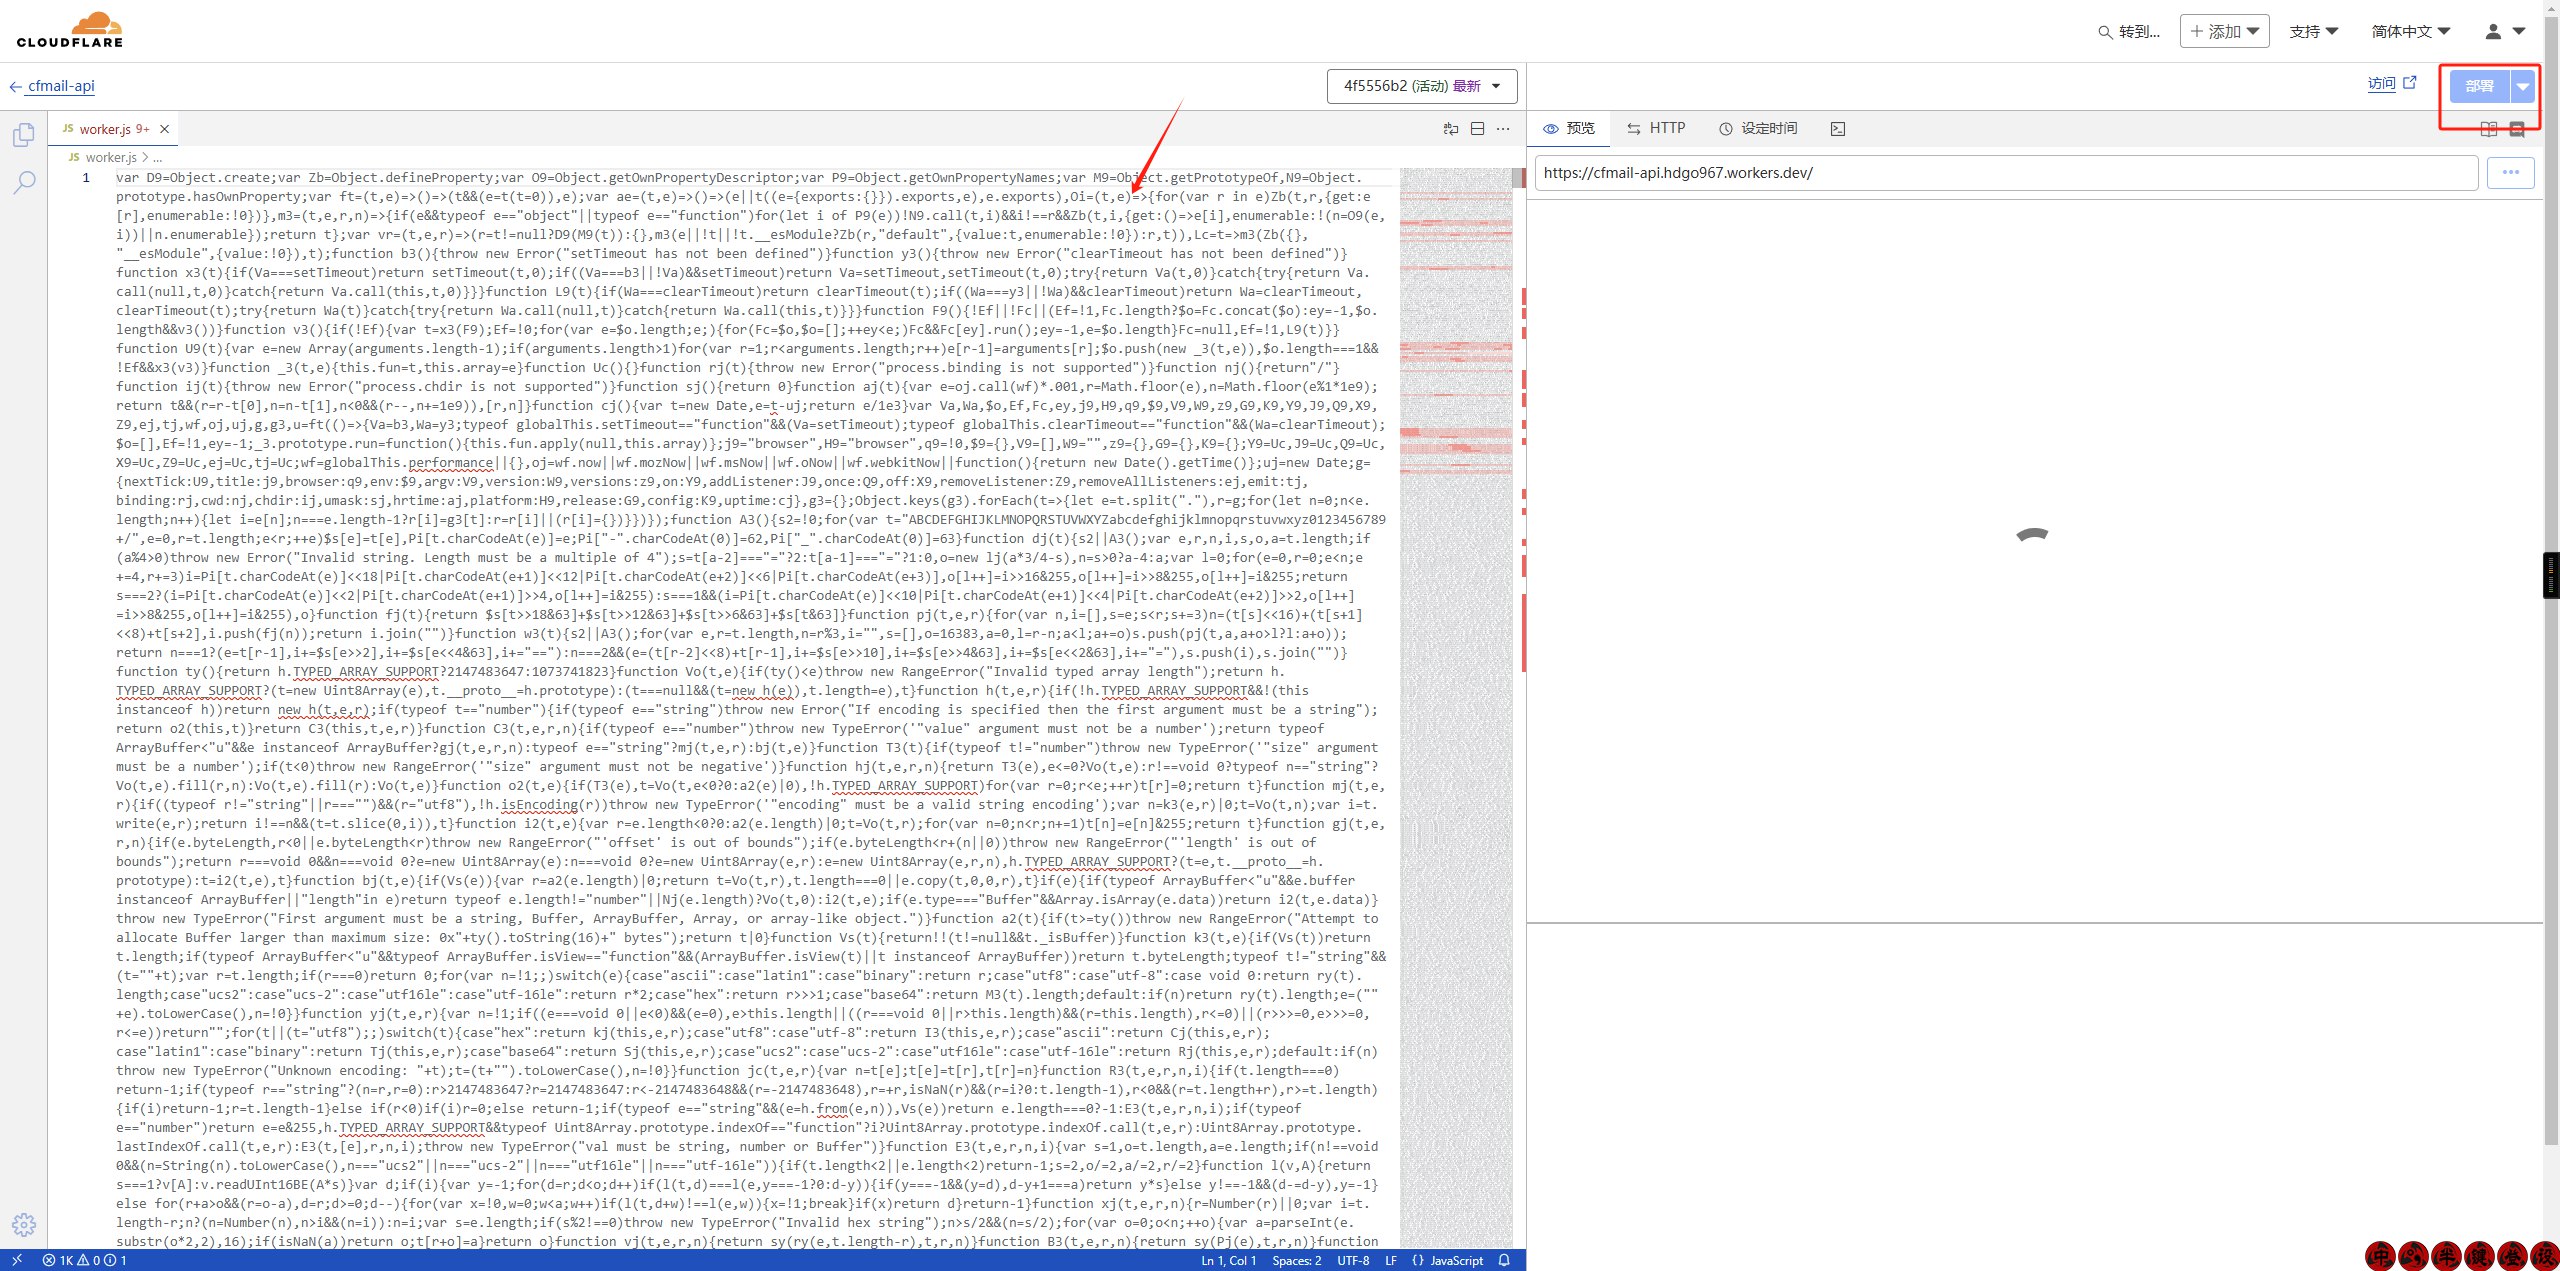Open the 简体中文 language menu

tap(2411, 32)
